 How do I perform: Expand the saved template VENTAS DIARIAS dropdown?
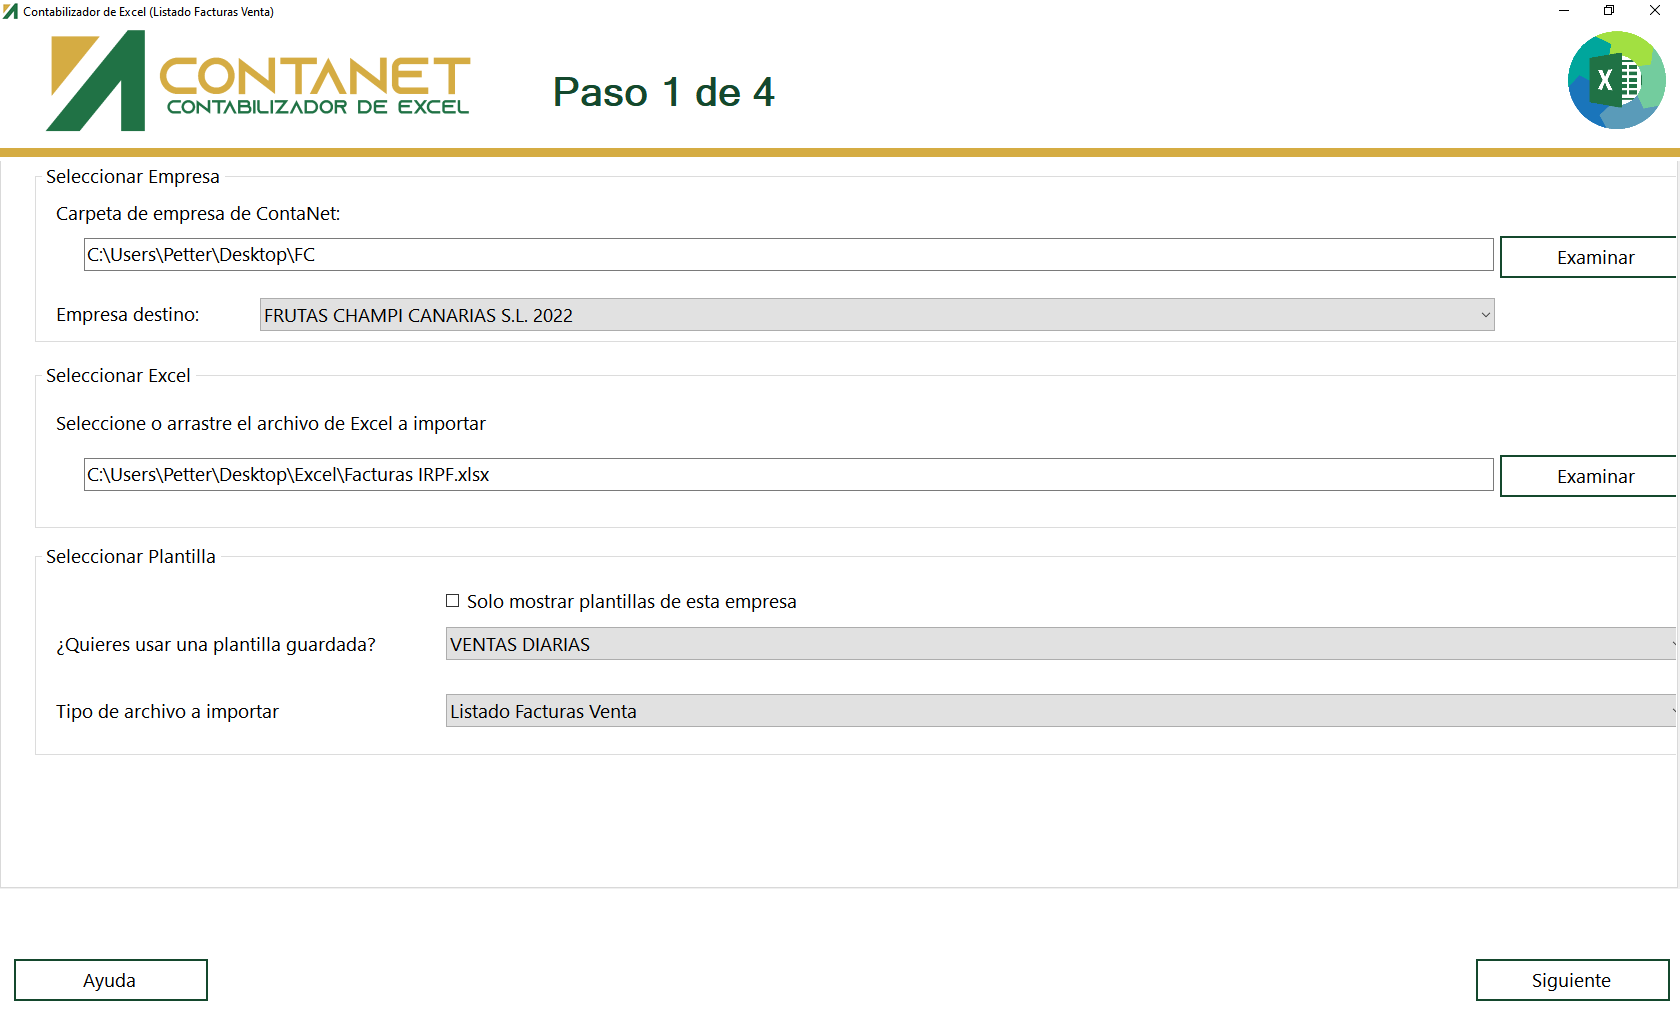1062,644
